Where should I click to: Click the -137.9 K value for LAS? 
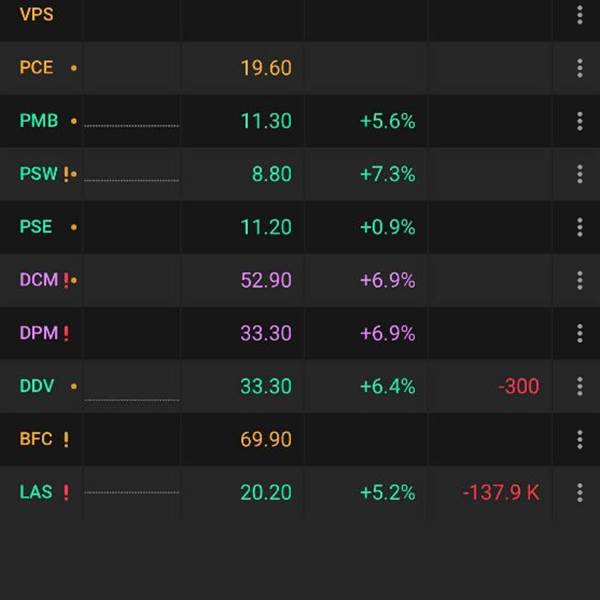[x=501, y=492]
